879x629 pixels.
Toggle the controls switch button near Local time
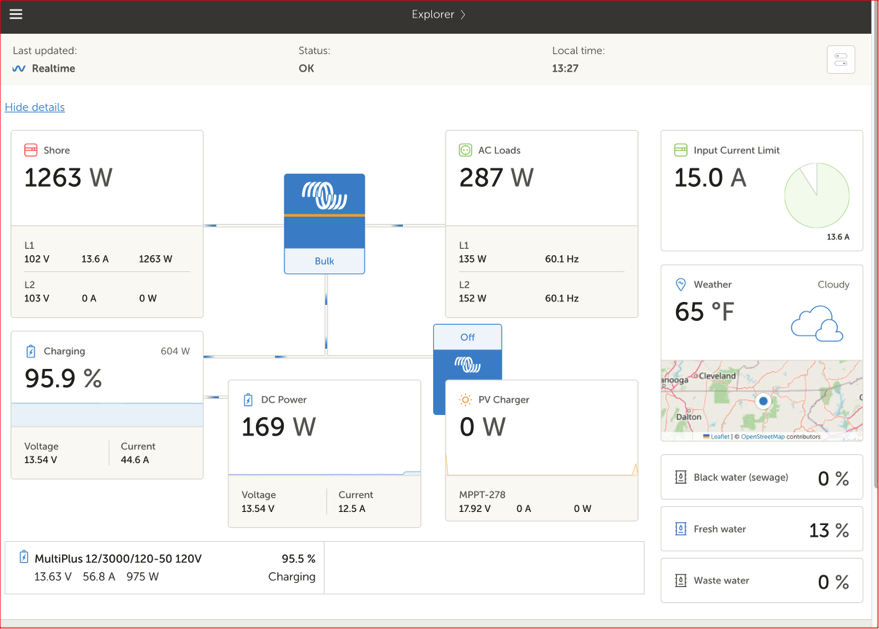tap(841, 59)
